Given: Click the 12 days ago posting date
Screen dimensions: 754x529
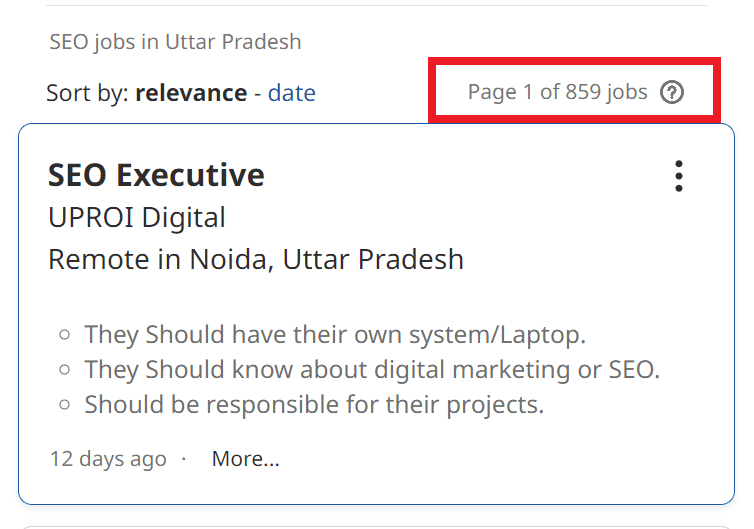Looking at the screenshot, I should tap(108, 459).
